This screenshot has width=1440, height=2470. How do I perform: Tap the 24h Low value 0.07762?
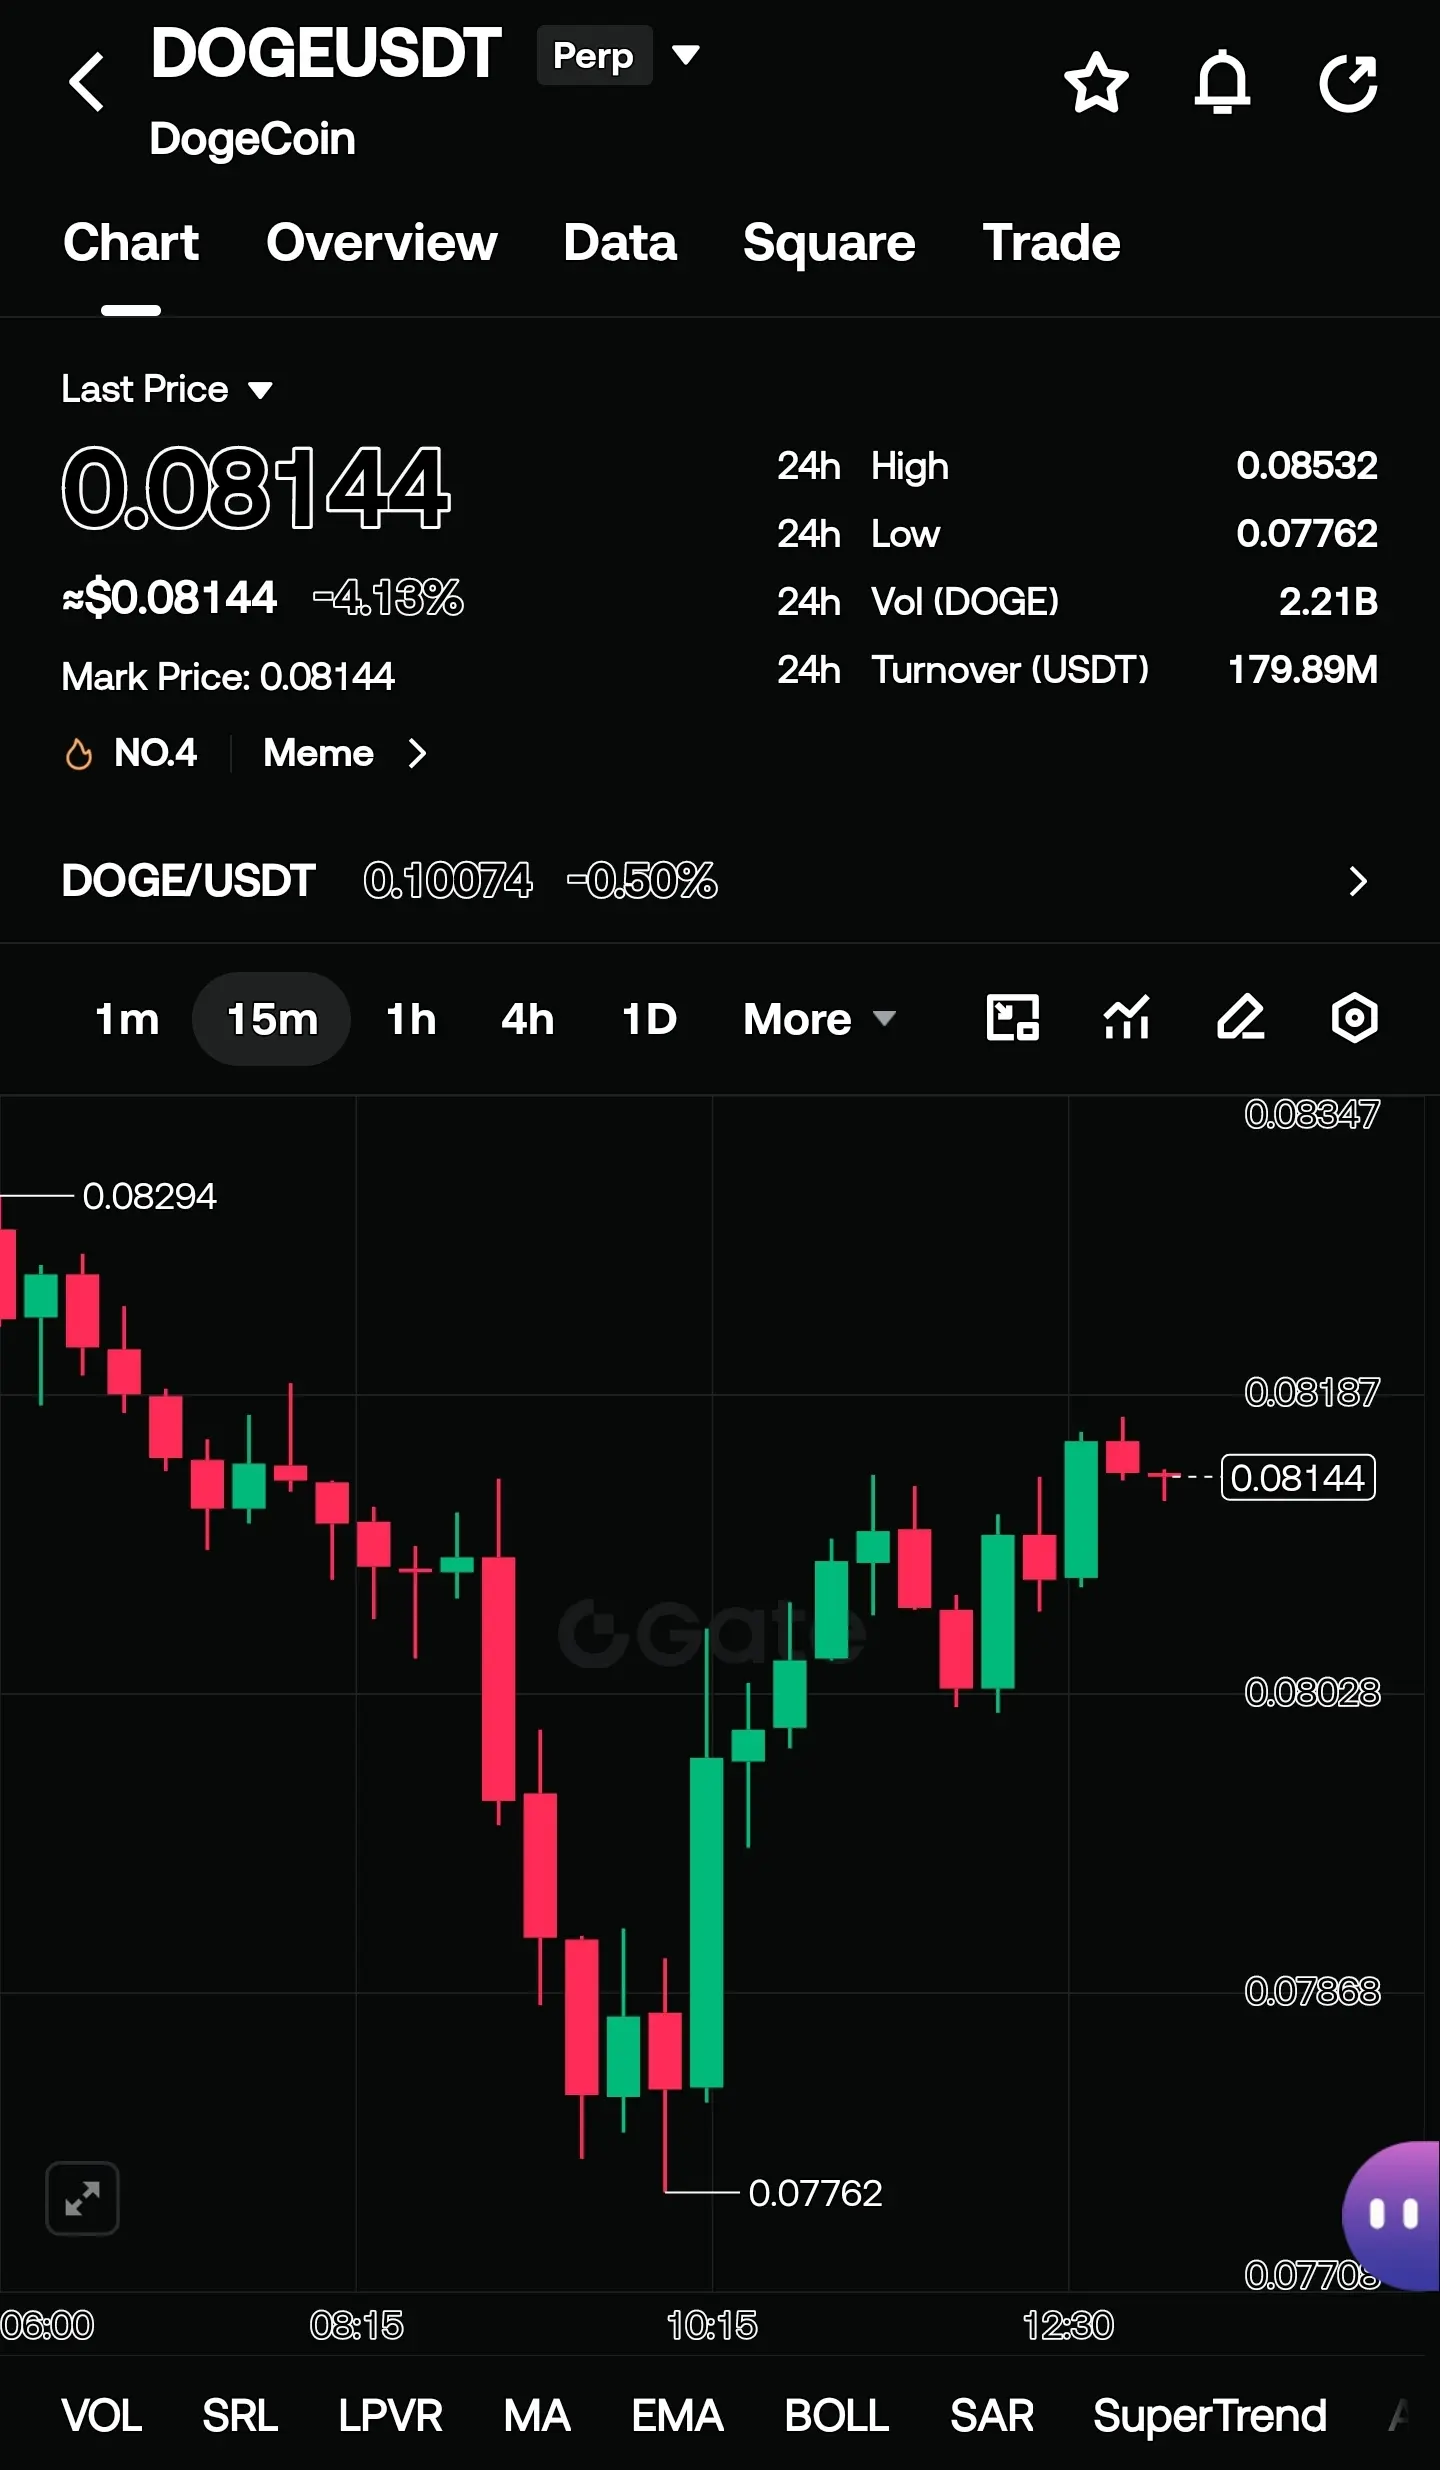[x=1307, y=534]
